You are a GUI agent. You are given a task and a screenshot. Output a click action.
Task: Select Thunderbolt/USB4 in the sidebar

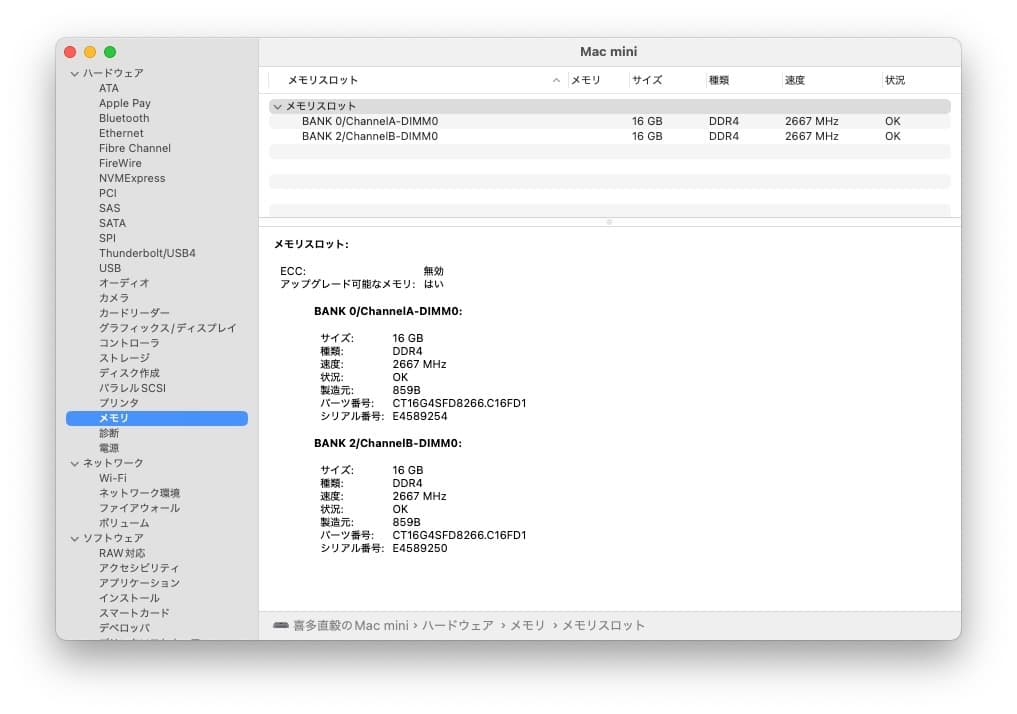[149, 252]
